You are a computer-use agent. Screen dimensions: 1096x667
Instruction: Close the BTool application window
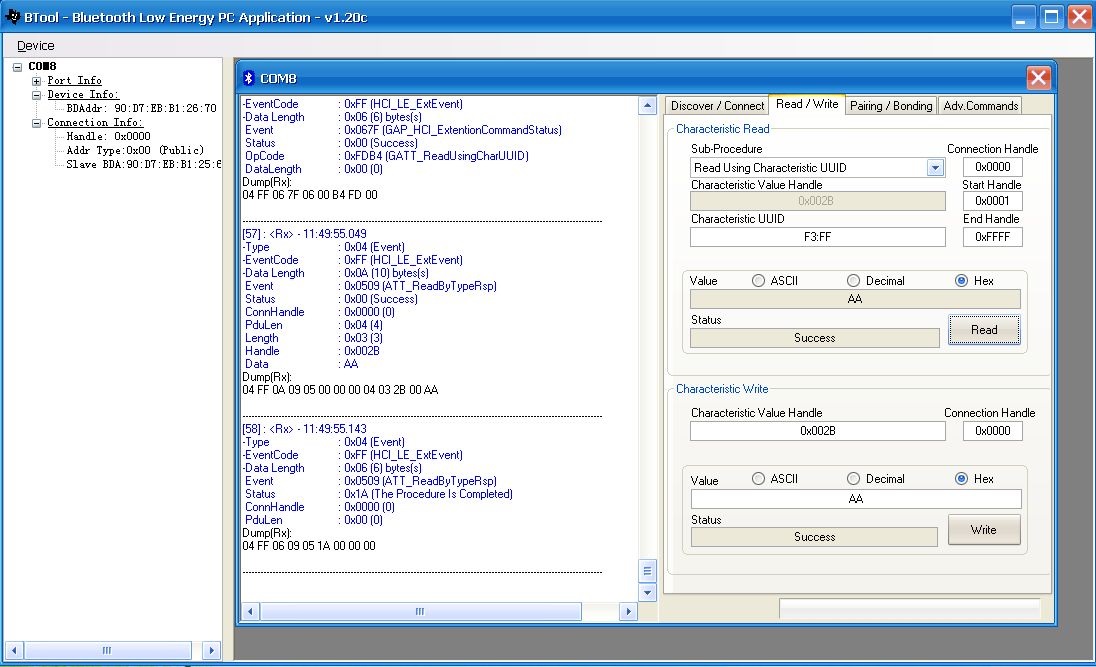[x=1079, y=17]
